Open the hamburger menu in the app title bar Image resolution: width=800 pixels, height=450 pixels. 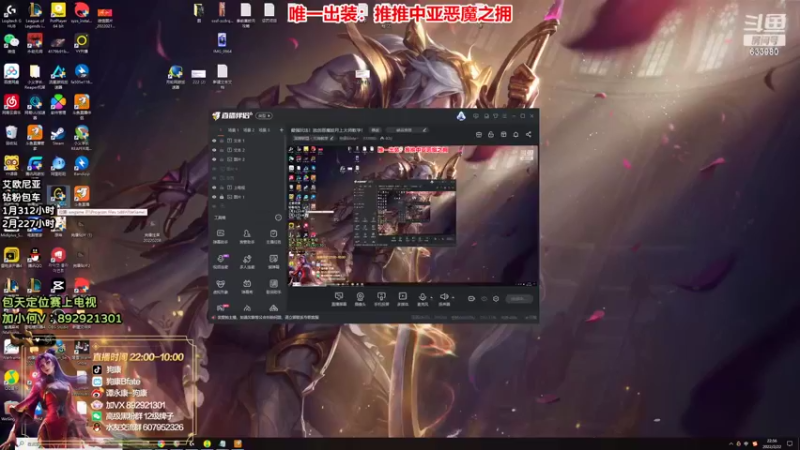(x=505, y=116)
